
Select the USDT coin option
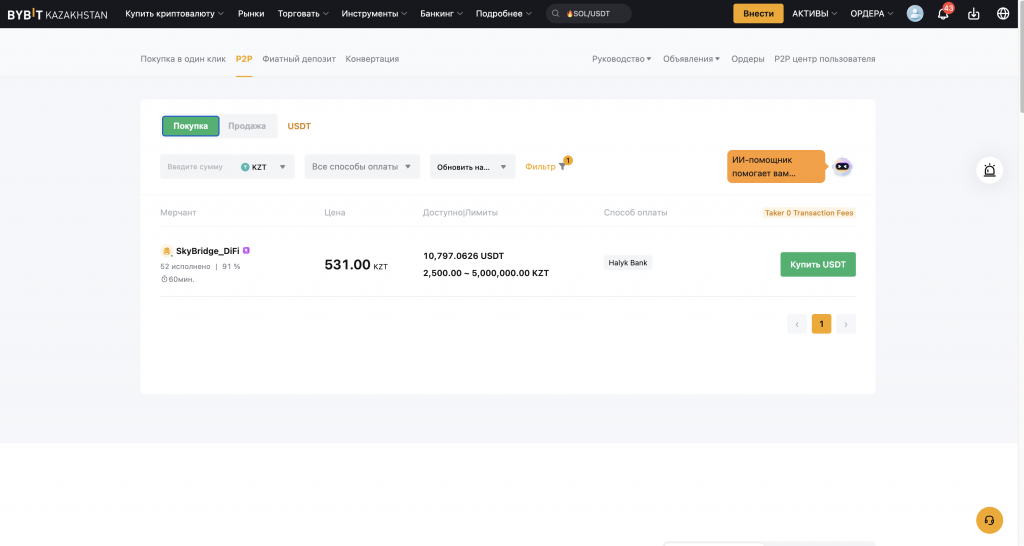pyautogui.click(x=299, y=126)
